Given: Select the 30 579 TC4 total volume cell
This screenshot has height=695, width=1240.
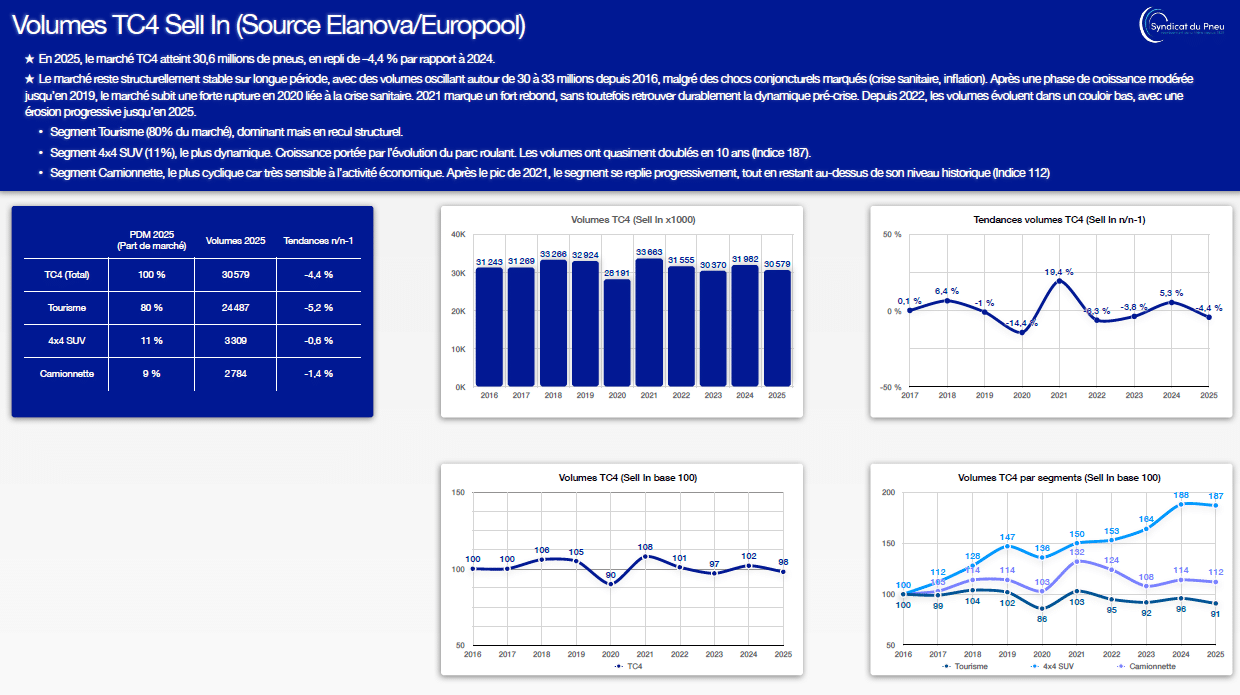Looking at the screenshot, I should [235, 275].
